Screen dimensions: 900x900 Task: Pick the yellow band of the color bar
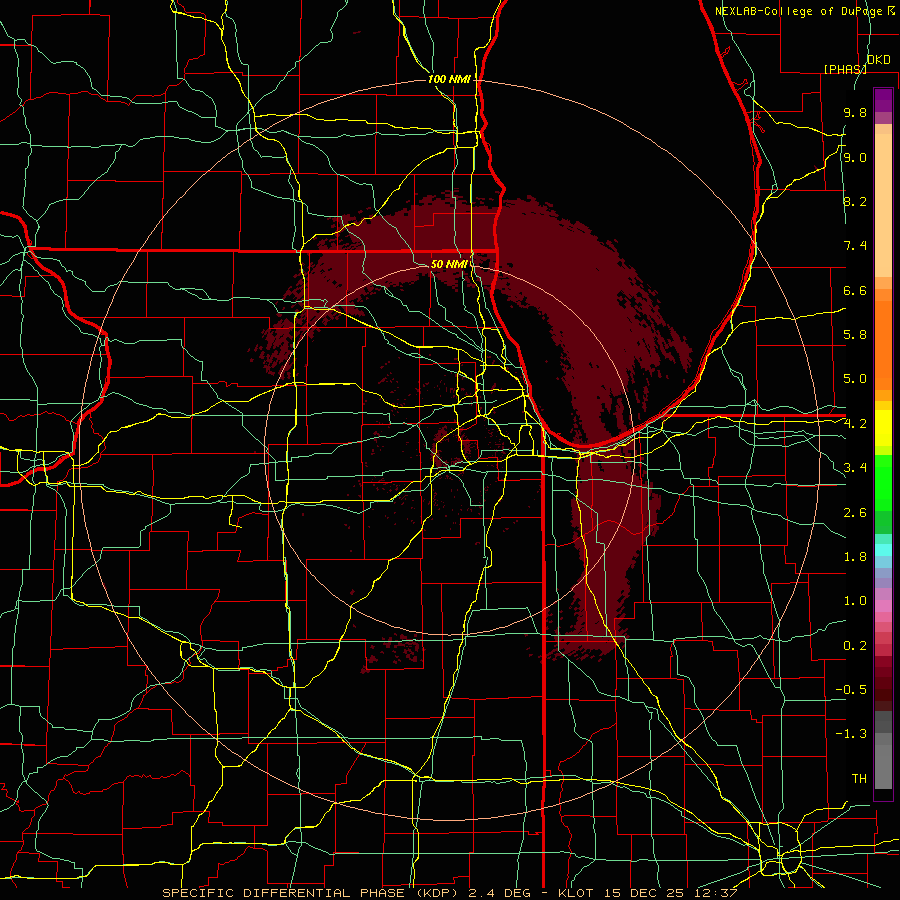(x=883, y=428)
